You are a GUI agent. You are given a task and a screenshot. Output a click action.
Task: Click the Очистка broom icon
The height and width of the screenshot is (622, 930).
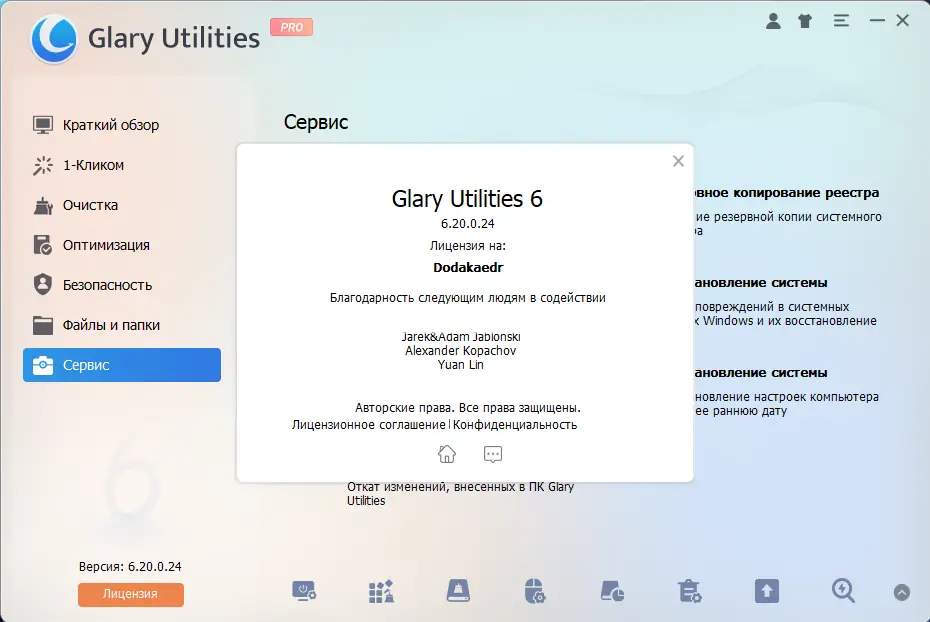pos(43,205)
